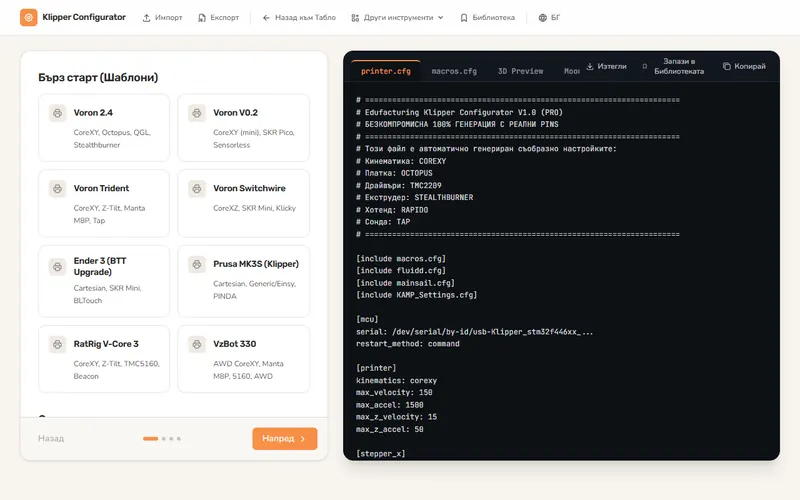
Task: Click the Копирай button
Action: pos(744,66)
